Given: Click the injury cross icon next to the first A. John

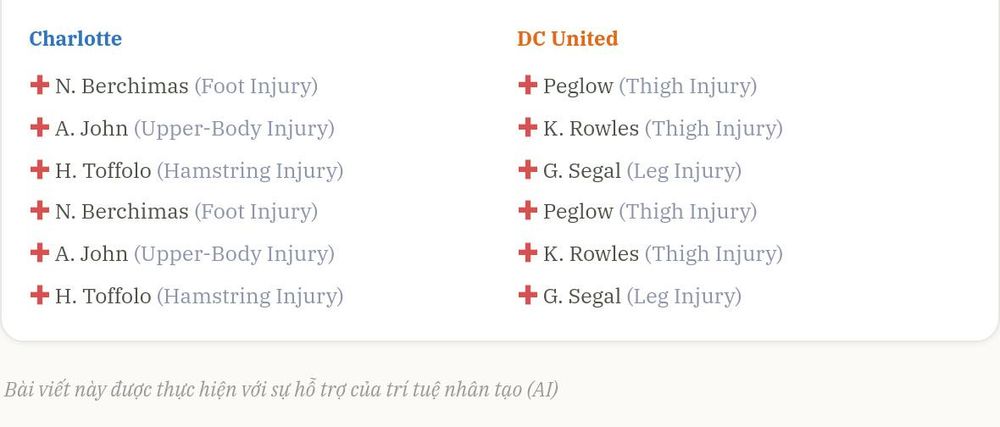Looking at the screenshot, I should pos(40,127).
